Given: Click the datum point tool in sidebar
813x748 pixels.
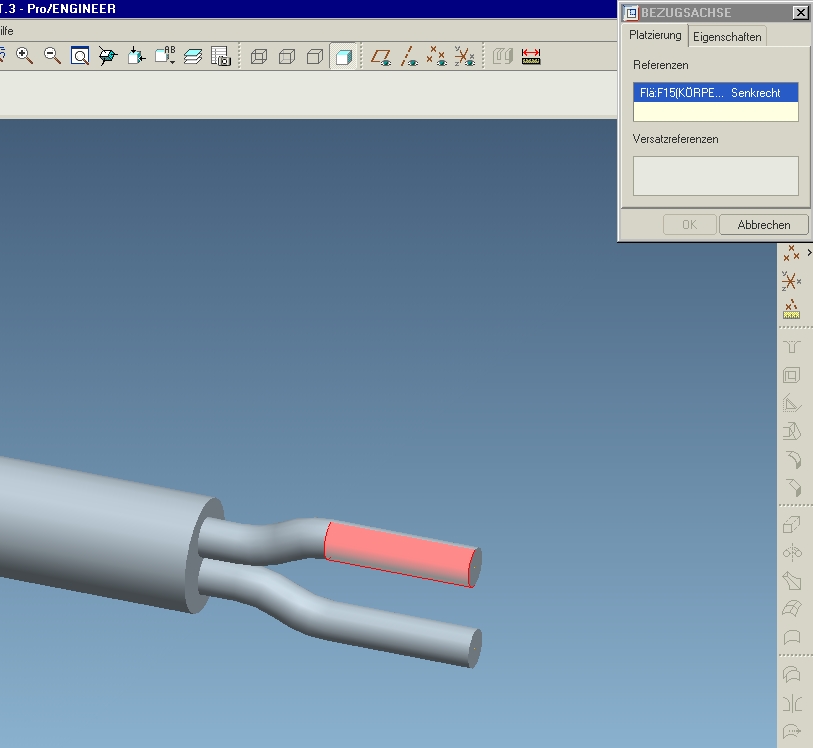Looking at the screenshot, I should [790, 253].
